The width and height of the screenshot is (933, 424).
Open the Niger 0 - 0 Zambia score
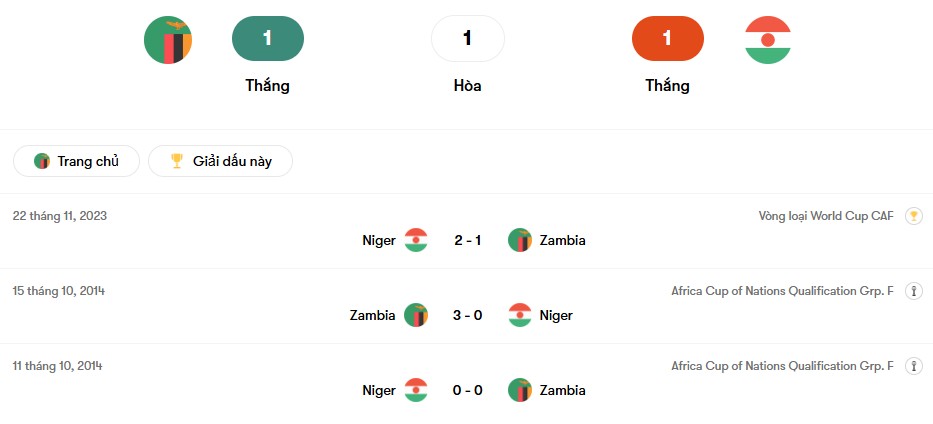(467, 390)
